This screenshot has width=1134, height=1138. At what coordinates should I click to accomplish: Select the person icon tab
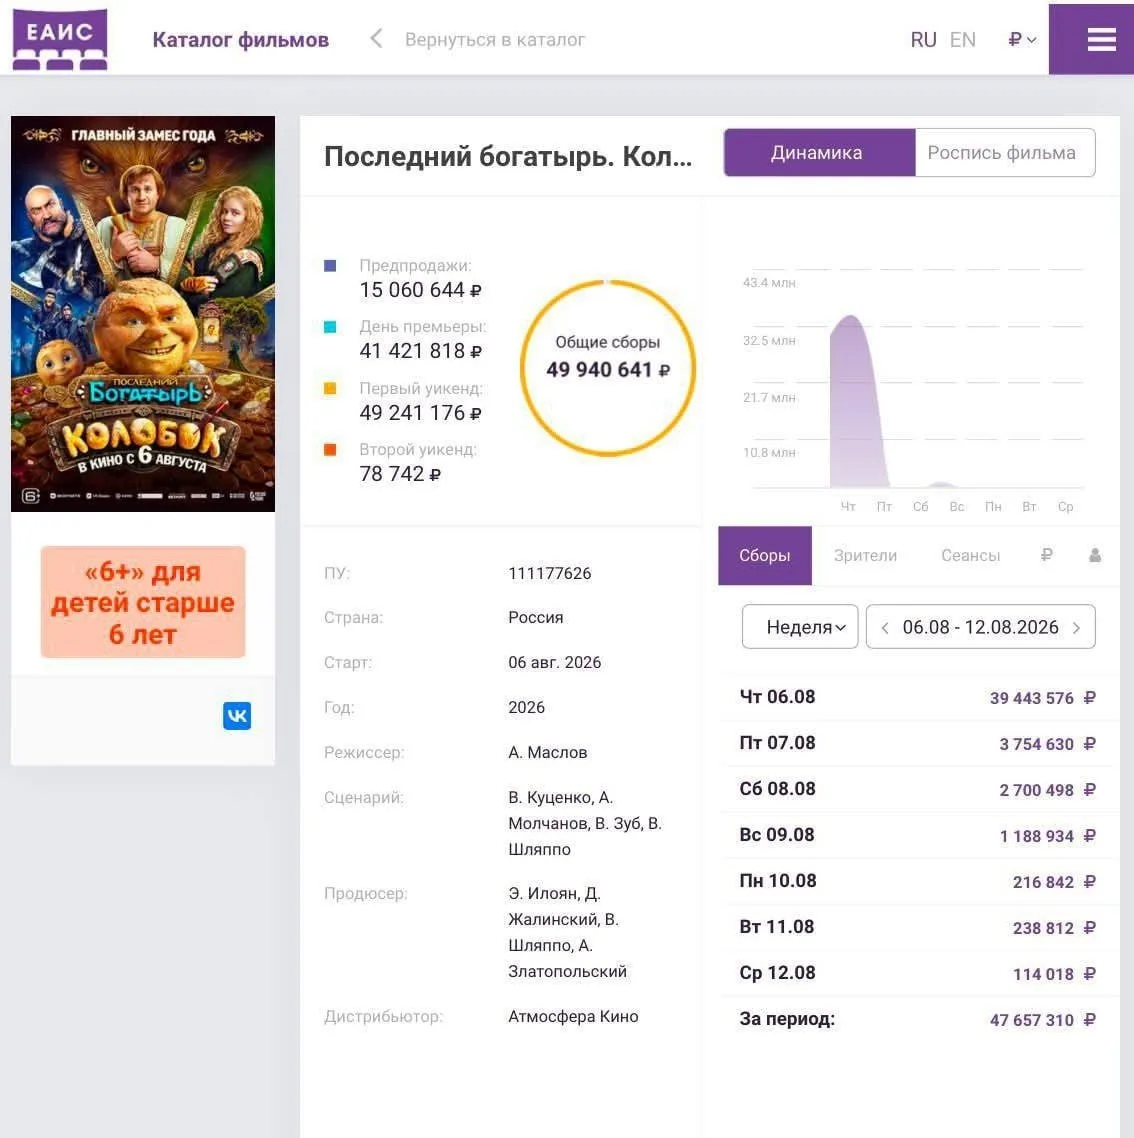point(1095,555)
